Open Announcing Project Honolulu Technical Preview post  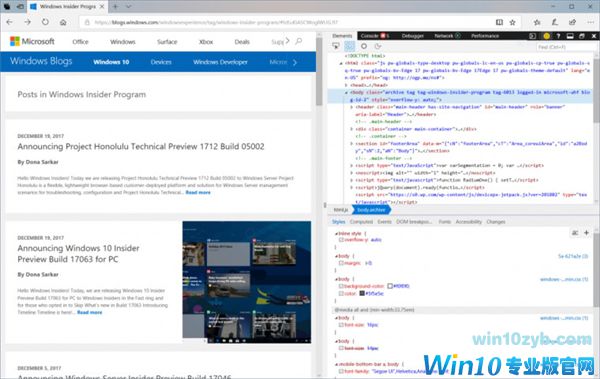[141, 147]
